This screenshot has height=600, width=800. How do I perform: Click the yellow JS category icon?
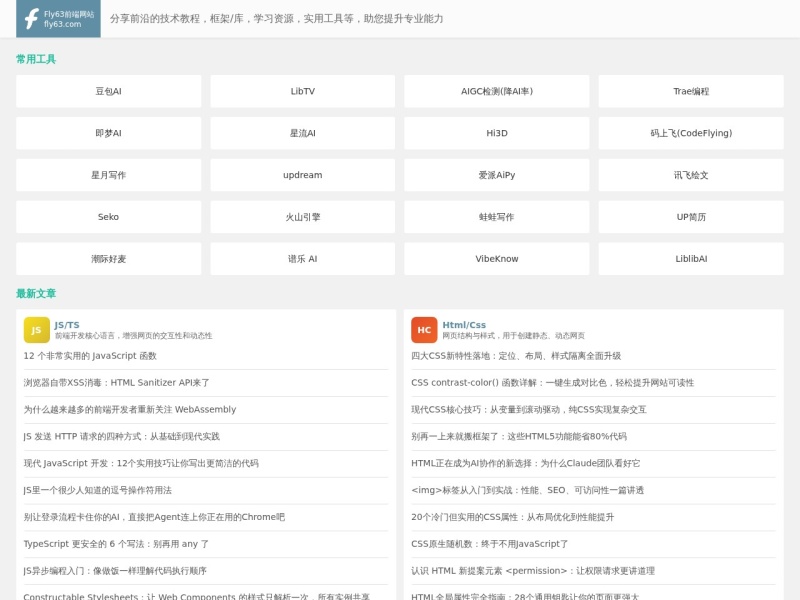coord(37,330)
